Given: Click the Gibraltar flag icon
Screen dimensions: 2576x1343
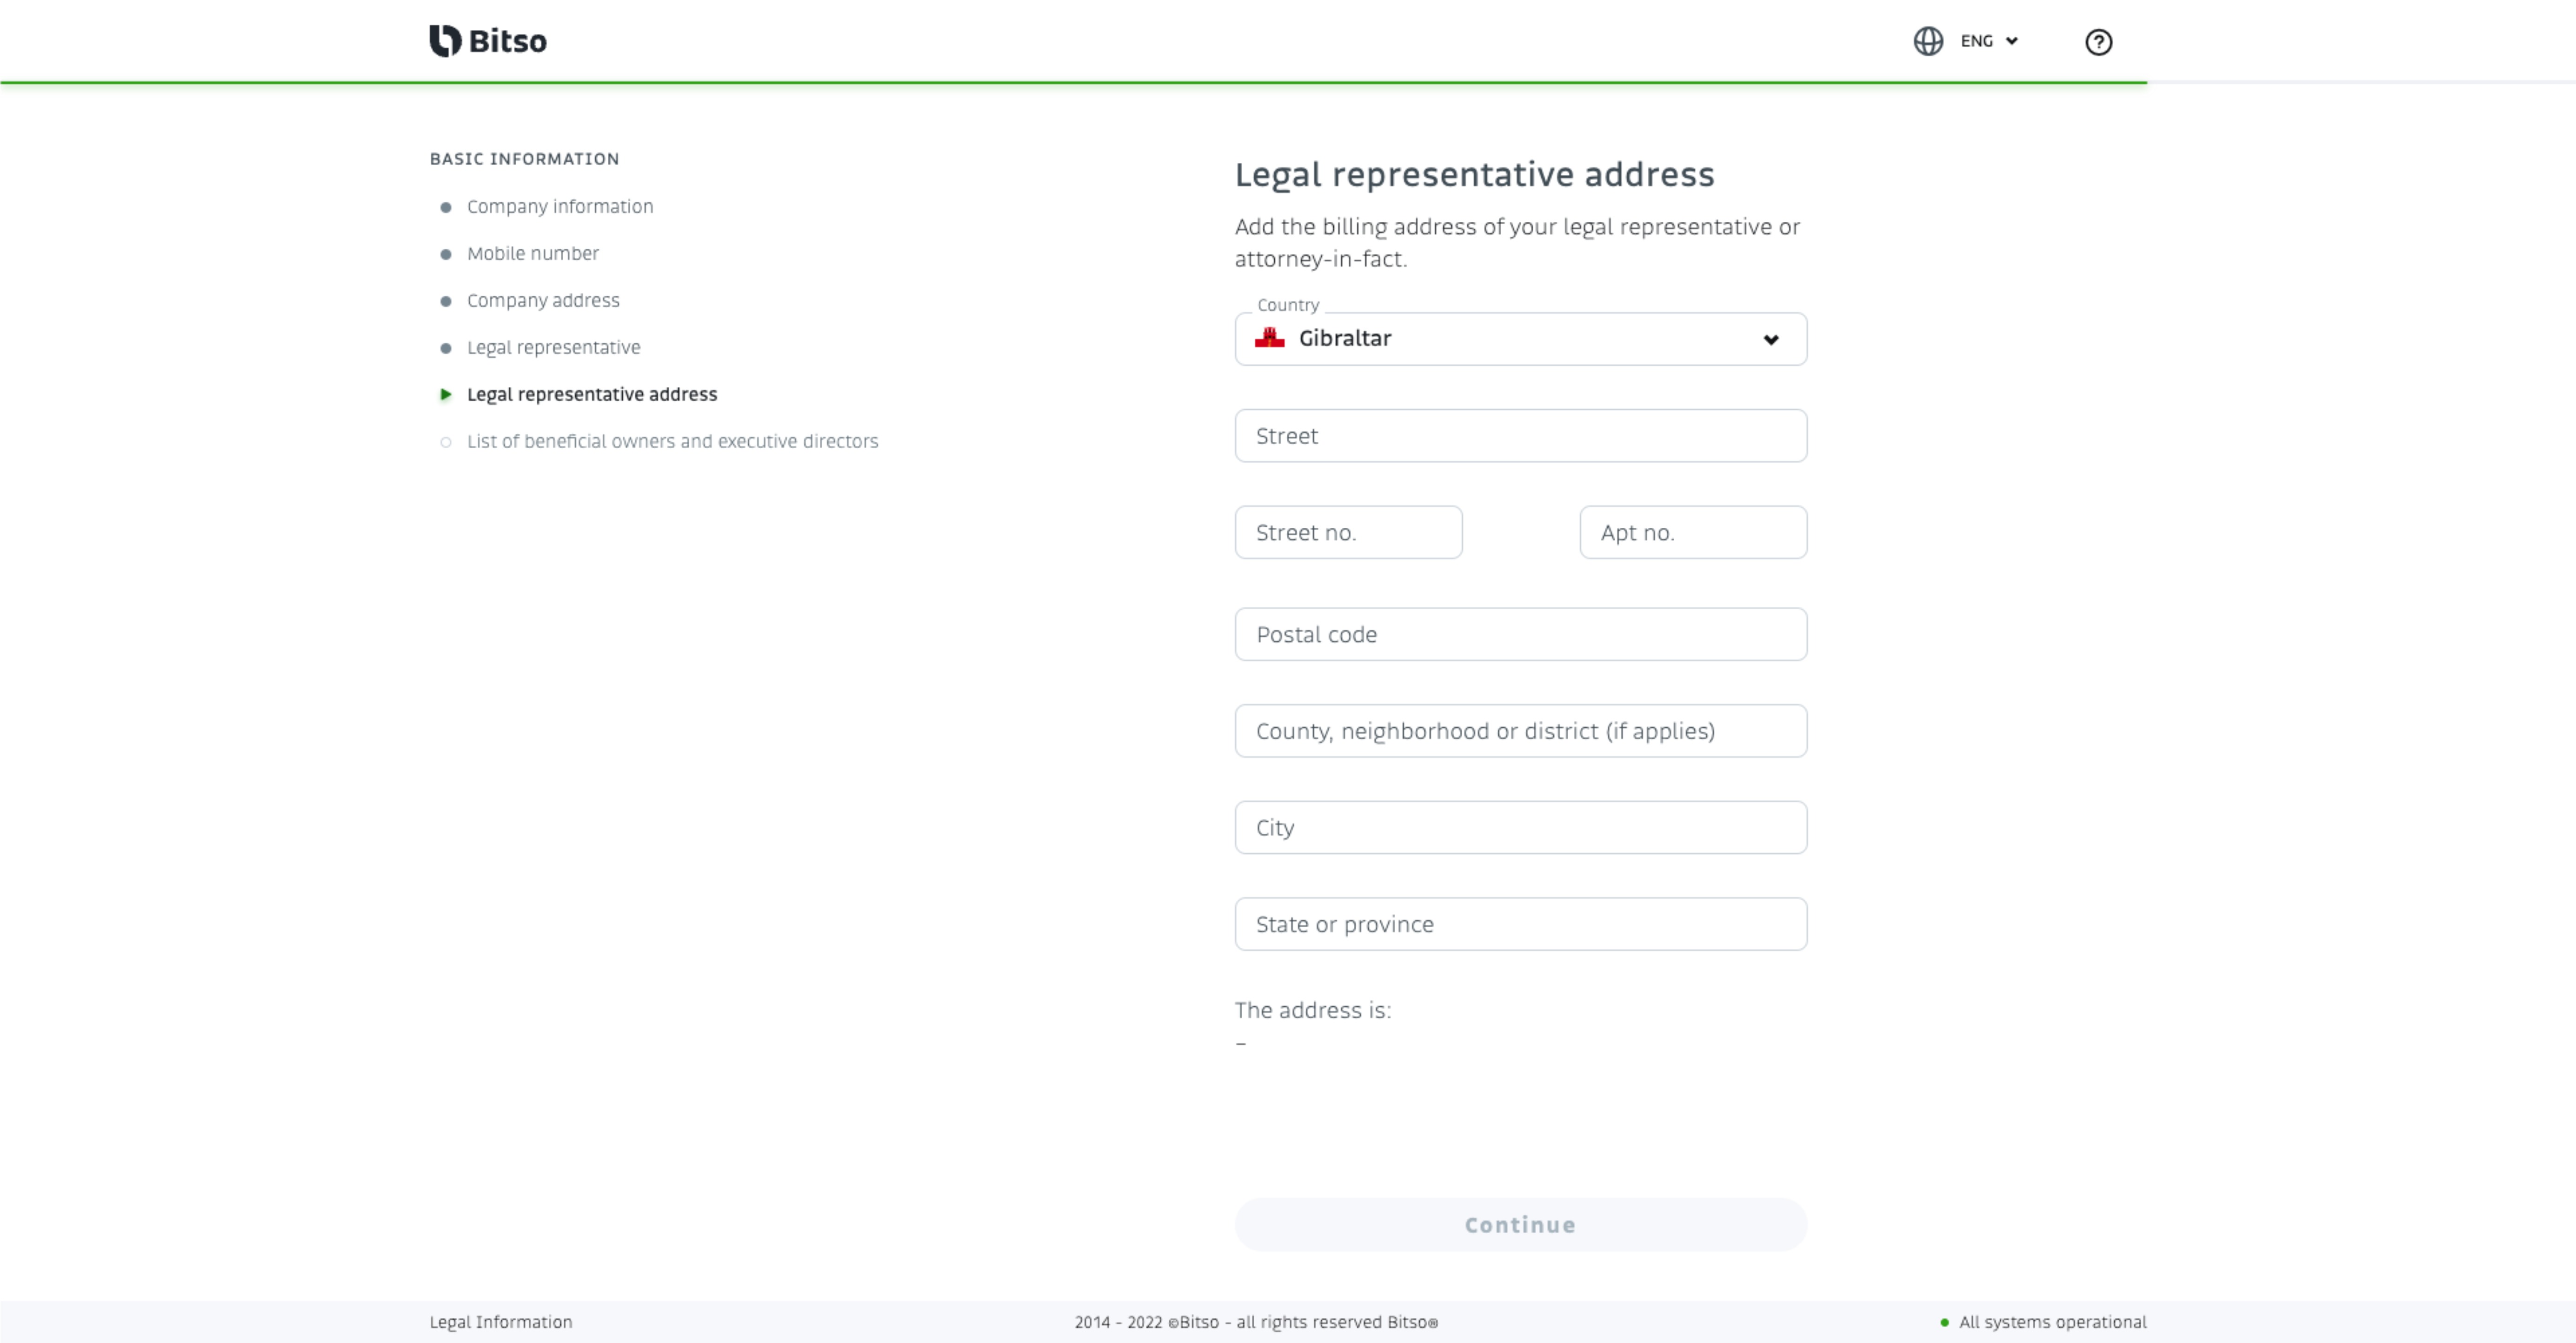Looking at the screenshot, I should point(1269,338).
